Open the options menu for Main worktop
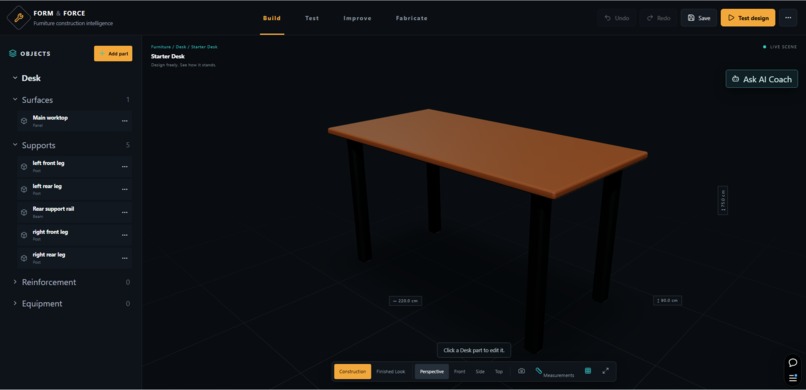Screen dimensions: 806x390 click(x=124, y=121)
